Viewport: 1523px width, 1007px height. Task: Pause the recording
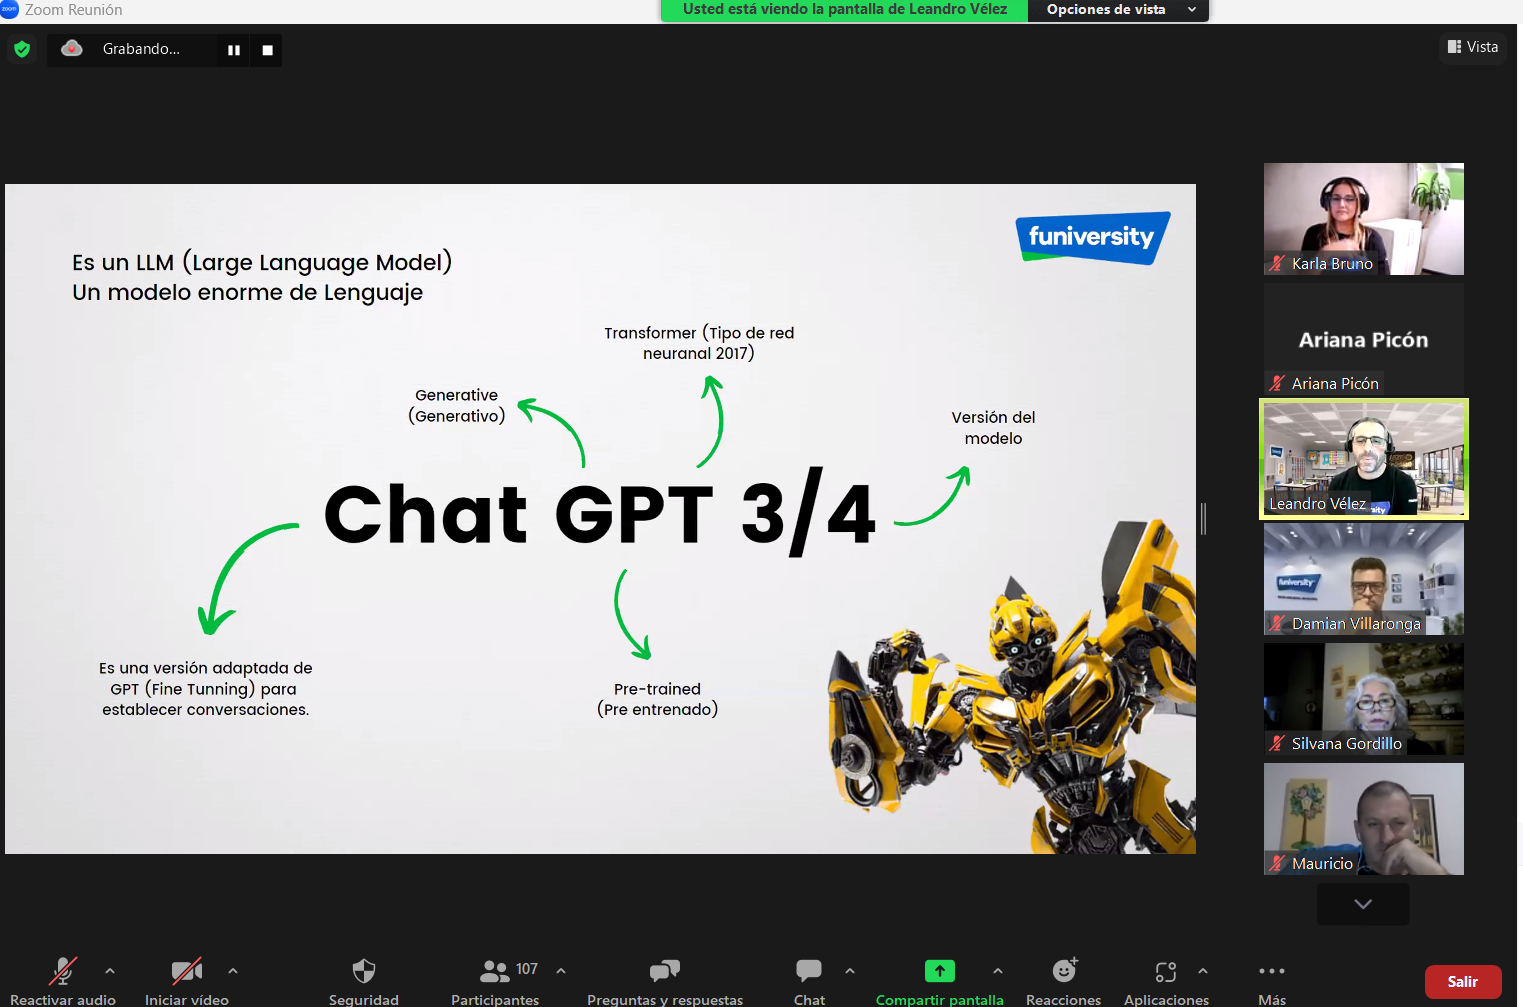234,50
